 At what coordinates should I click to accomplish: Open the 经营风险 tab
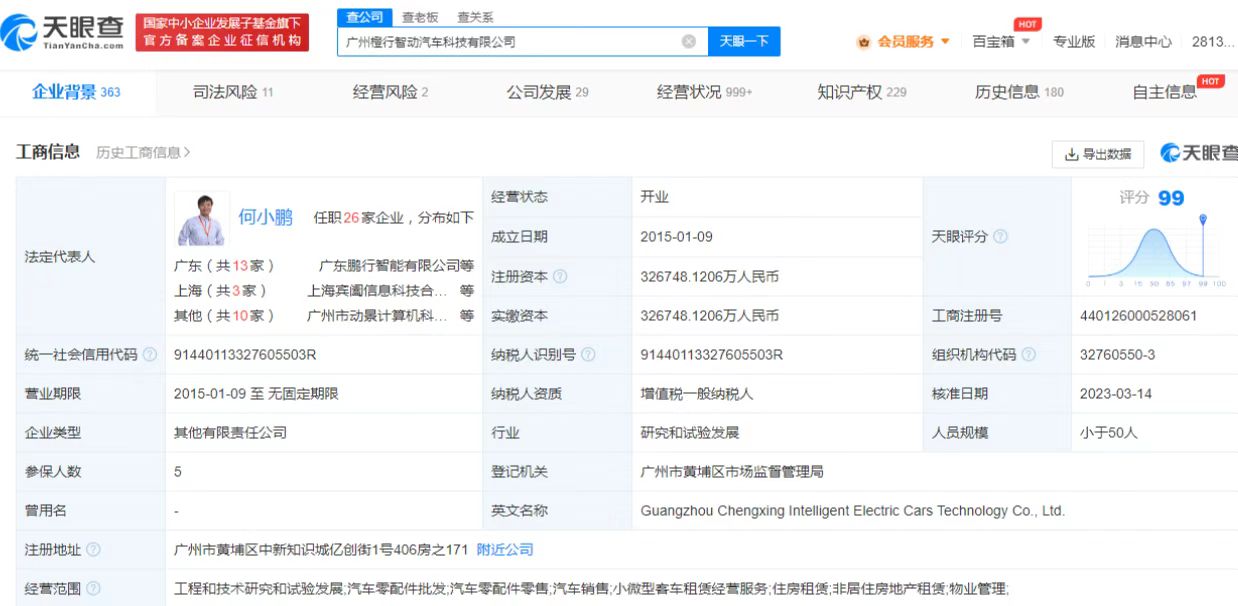coord(390,92)
